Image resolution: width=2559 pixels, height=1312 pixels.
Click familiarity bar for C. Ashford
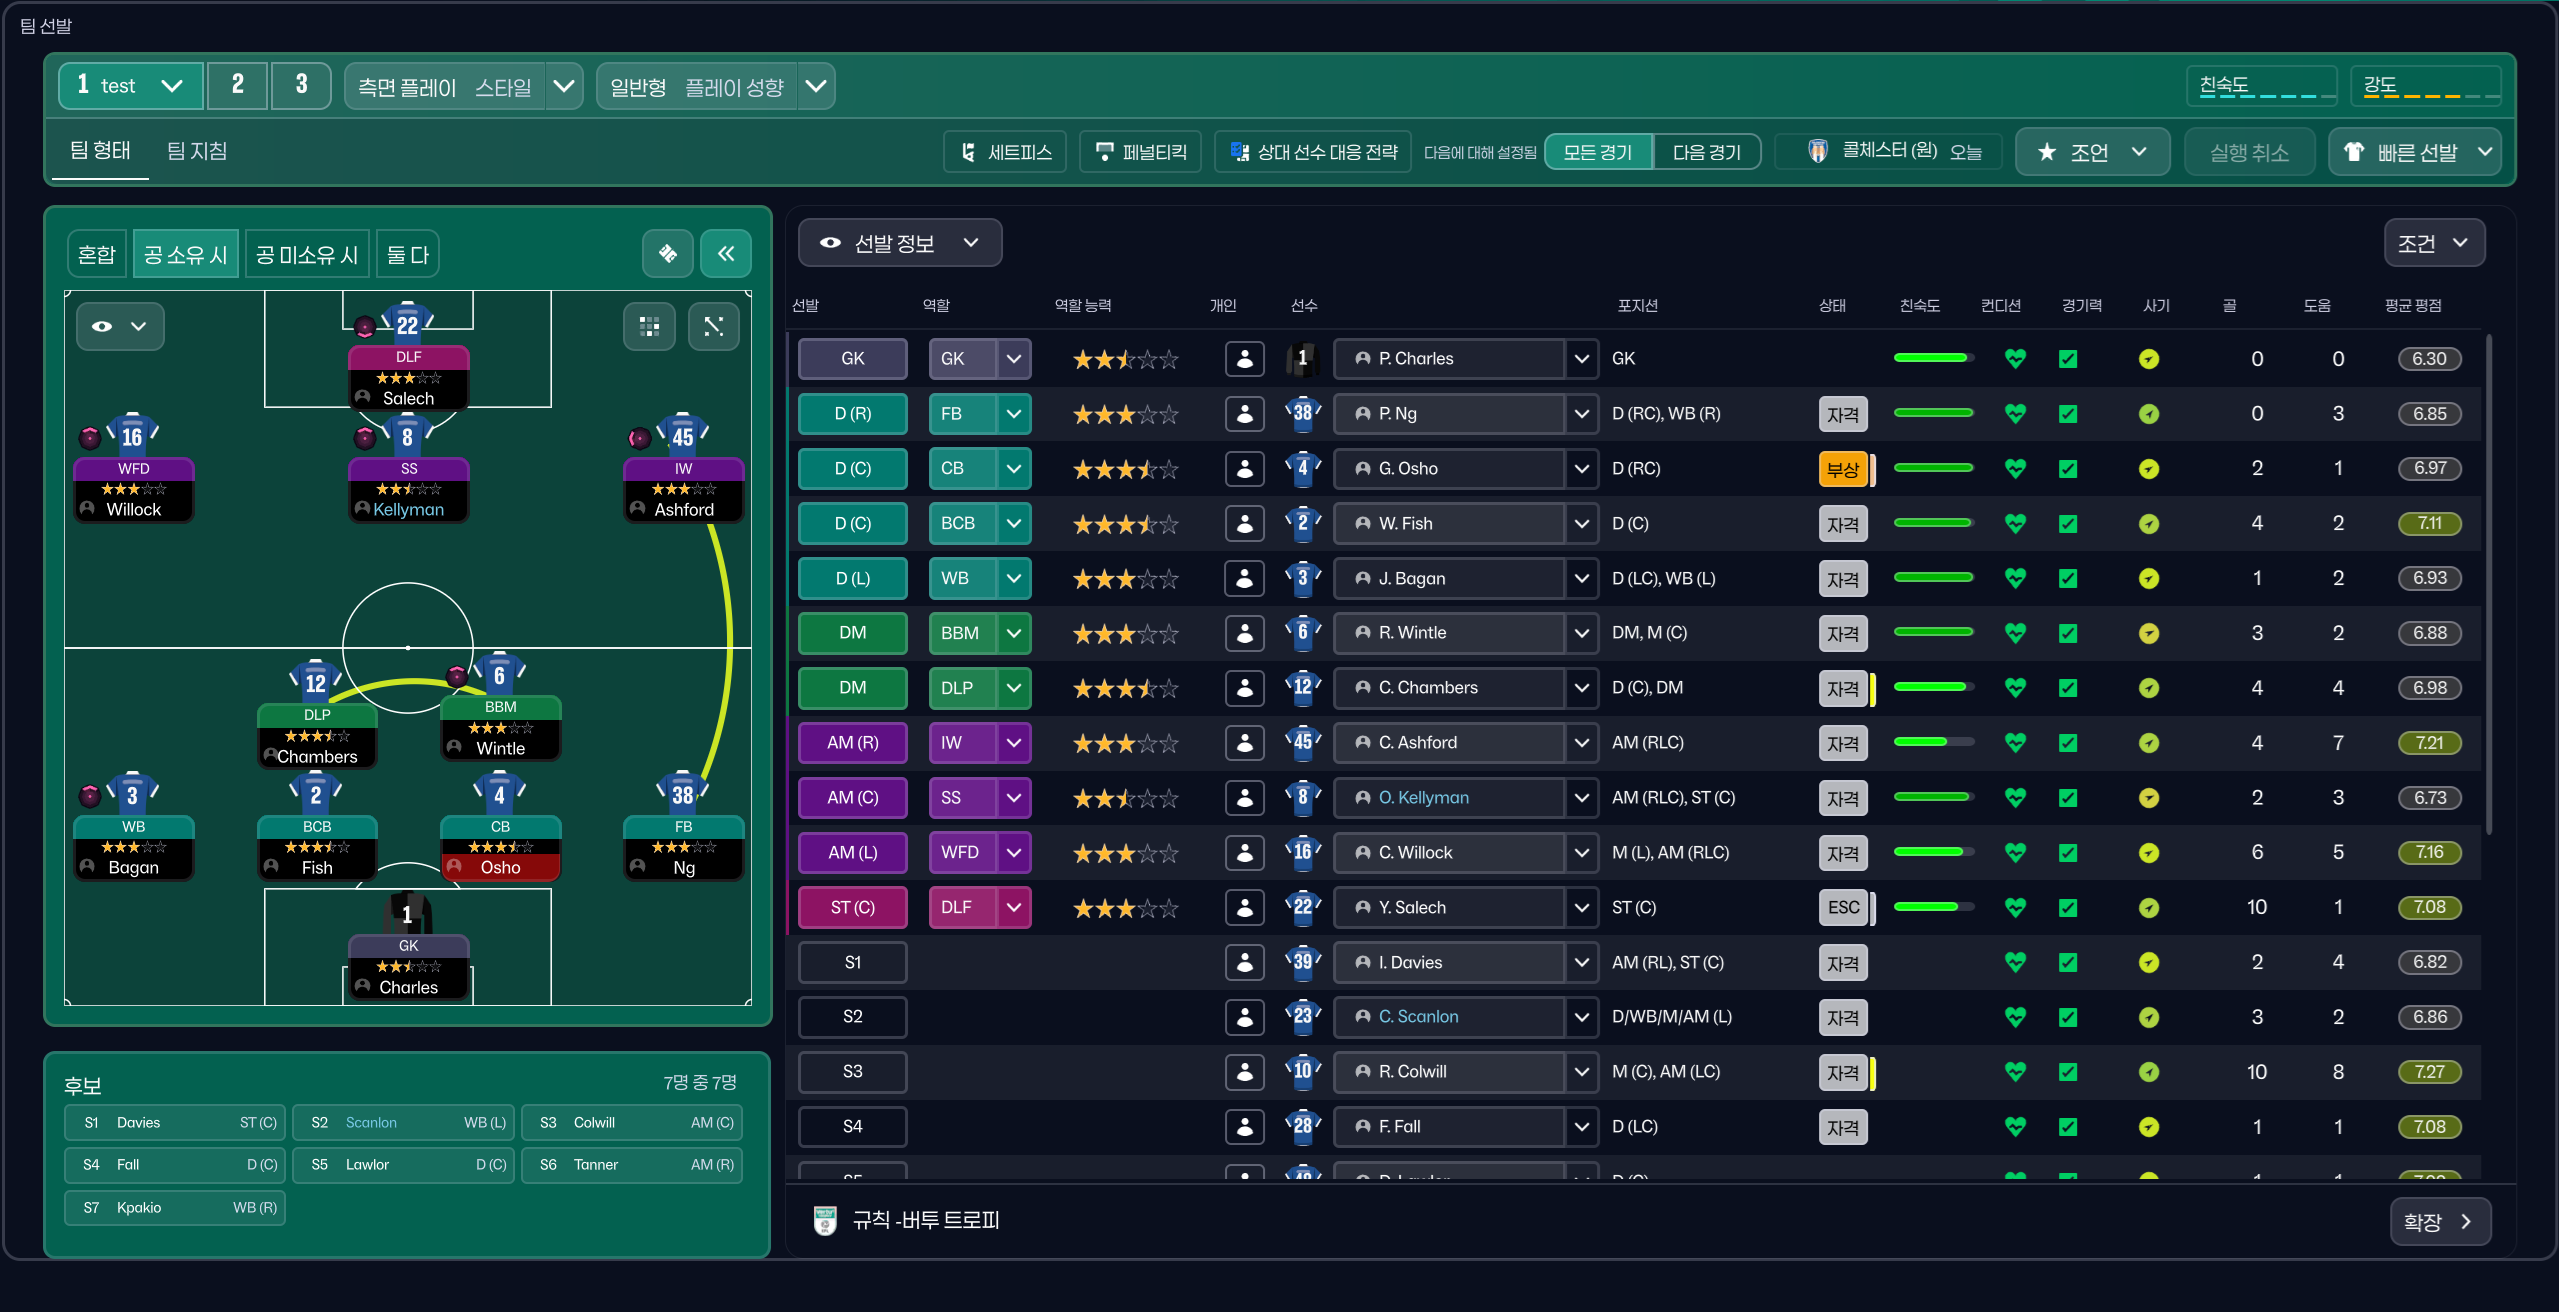pos(1932,743)
